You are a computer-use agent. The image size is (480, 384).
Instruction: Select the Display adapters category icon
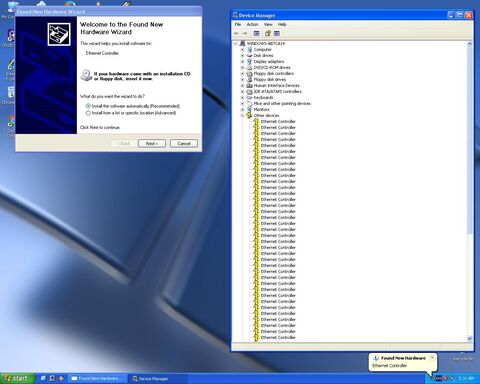click(249, 61)
